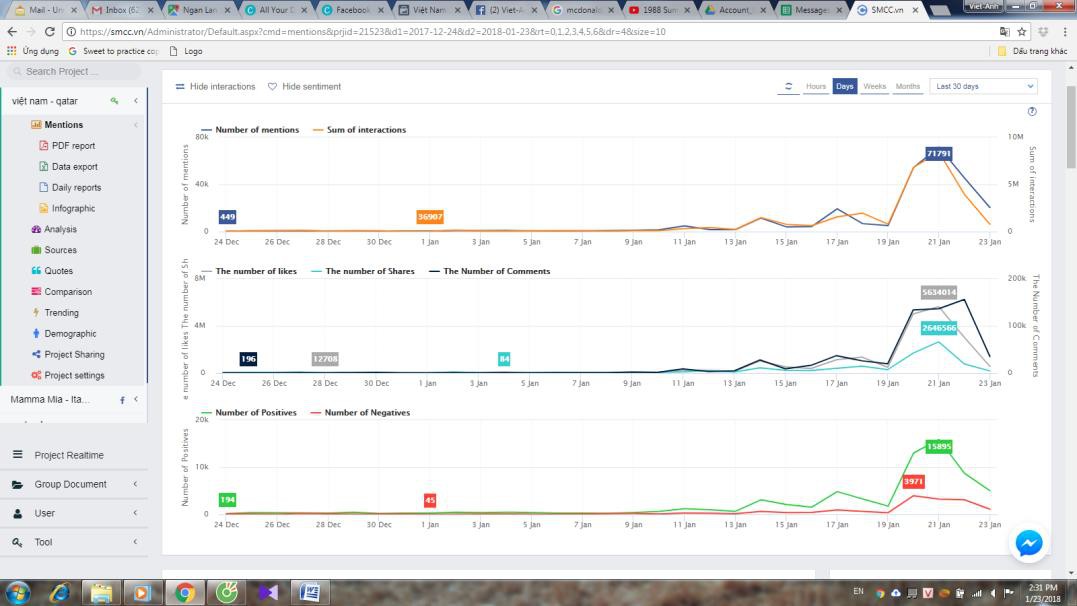Open the Facebook Messenger chat bubble
The height and width of the screenshot is (606, 1077).
click(1028, 543)
